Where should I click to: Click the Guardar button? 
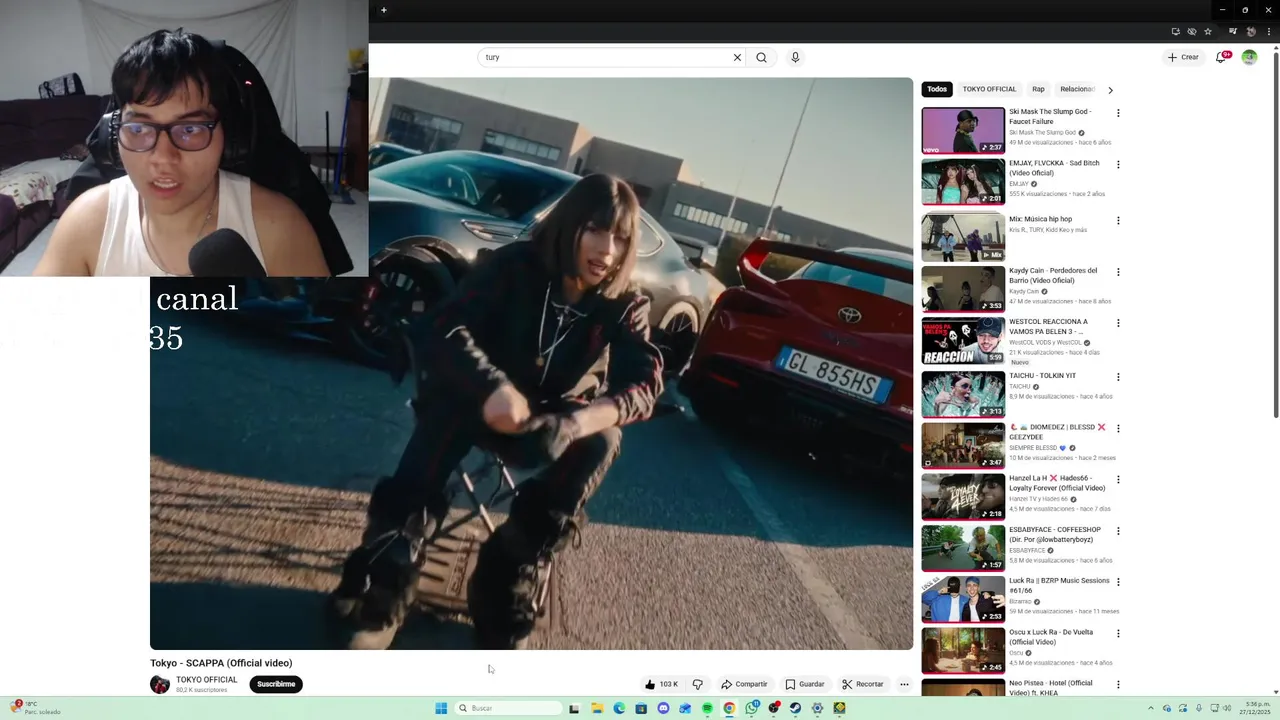tap(805, 684)
